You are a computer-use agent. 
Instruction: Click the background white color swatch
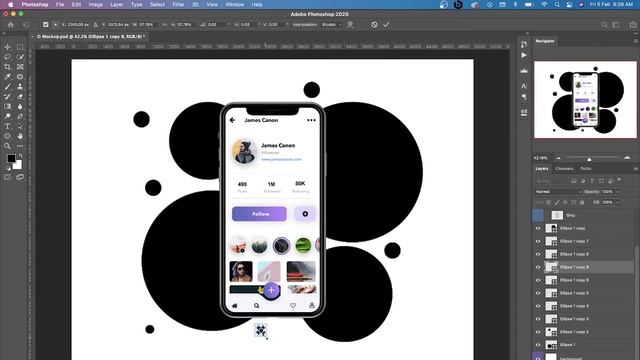point(18,165)
